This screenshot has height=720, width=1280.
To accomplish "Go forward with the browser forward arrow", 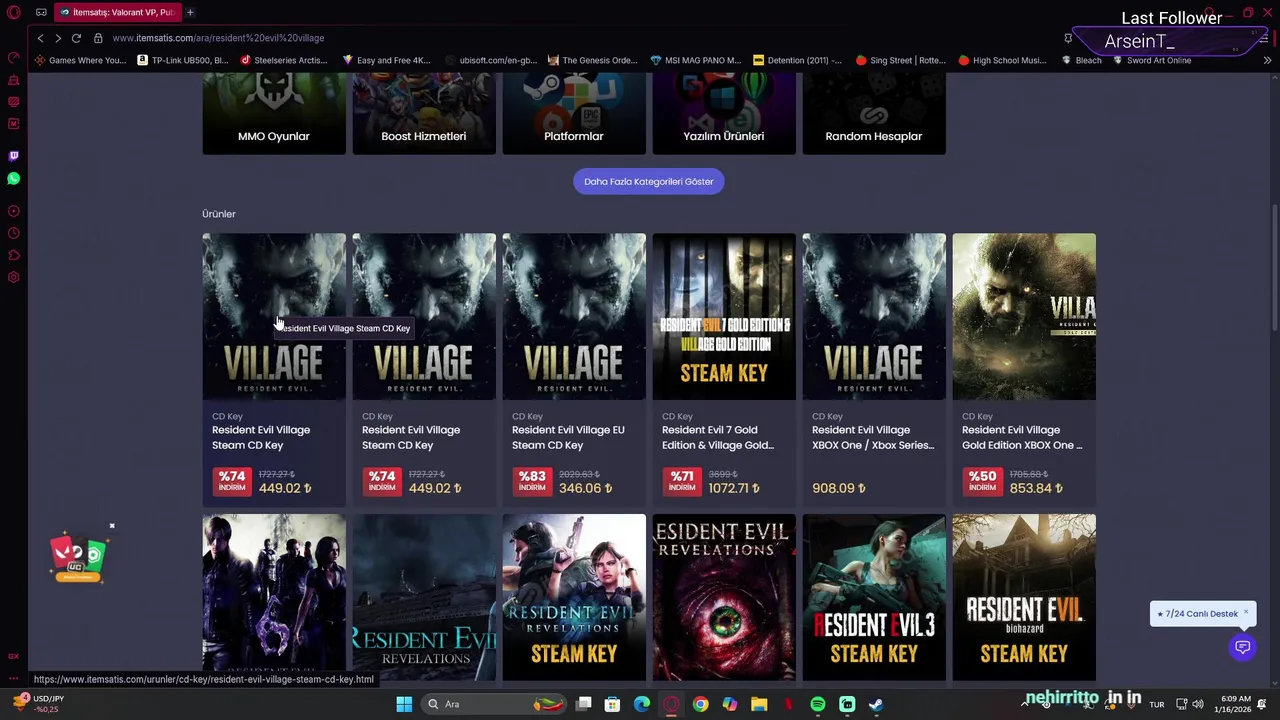I will [58, 38].
